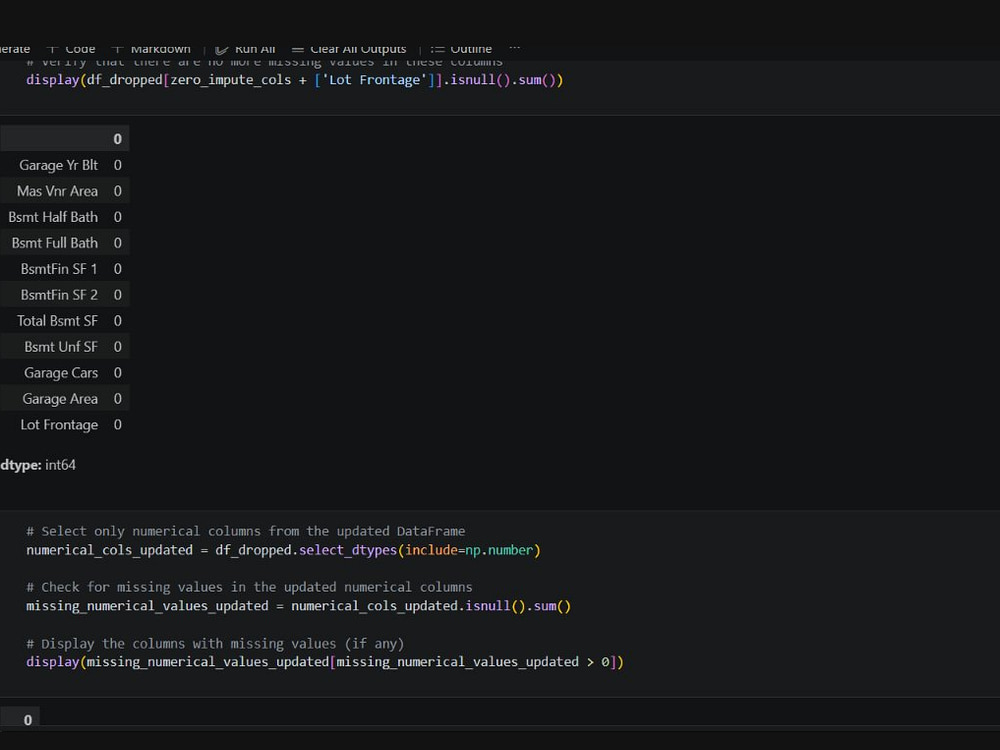This screenshot has width=1000, height=750.
Task: Click the display(missing_numerical_values_updated...) code line
Action: point(325,662)
